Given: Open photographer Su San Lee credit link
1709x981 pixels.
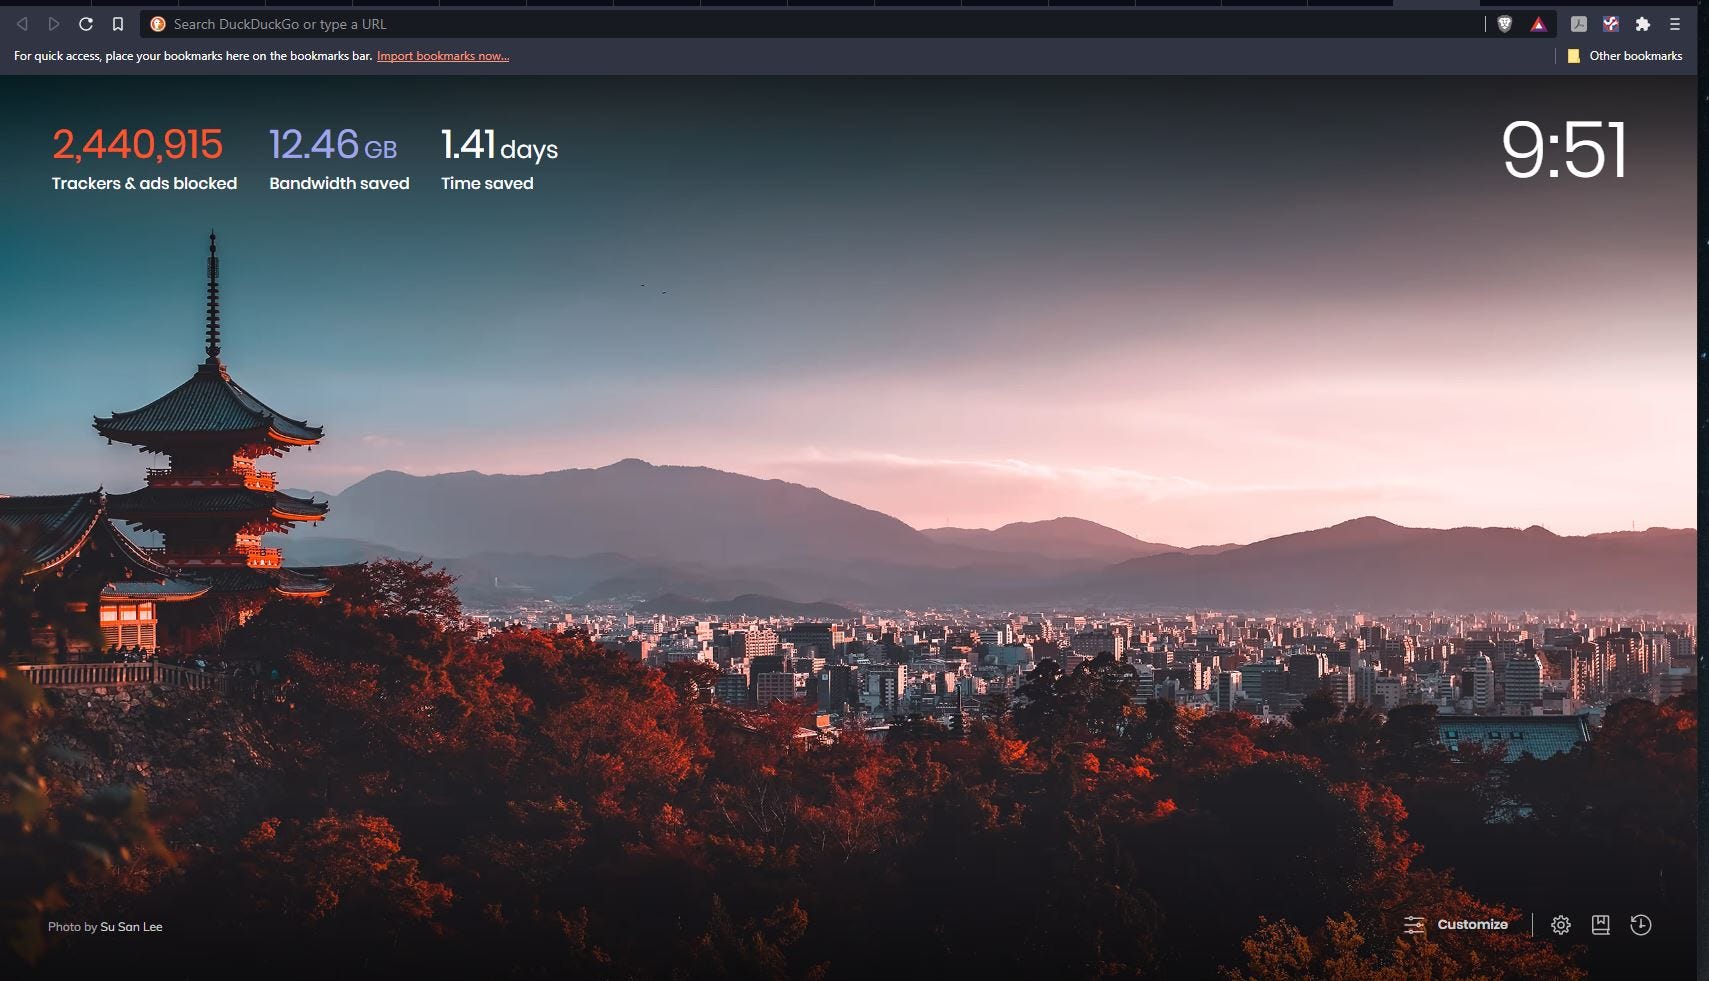Looking at the screenshot, I should pyautogui.click(x=131, y=927).
